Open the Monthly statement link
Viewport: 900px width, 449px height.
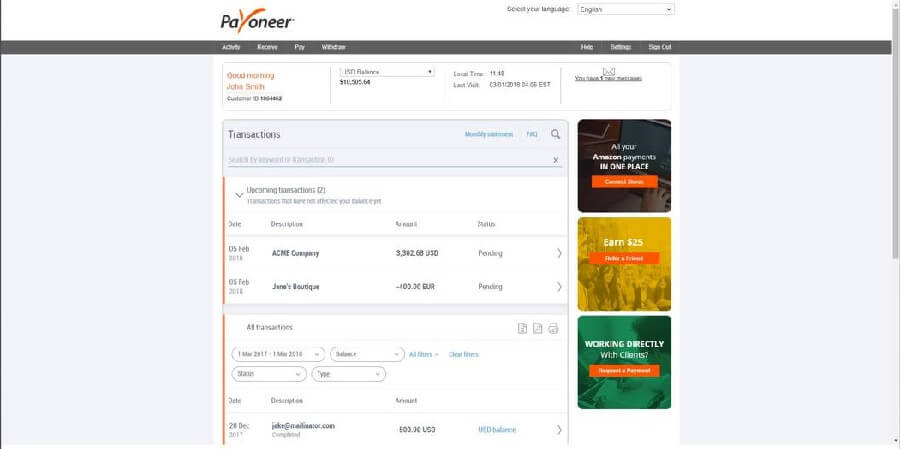488,134
